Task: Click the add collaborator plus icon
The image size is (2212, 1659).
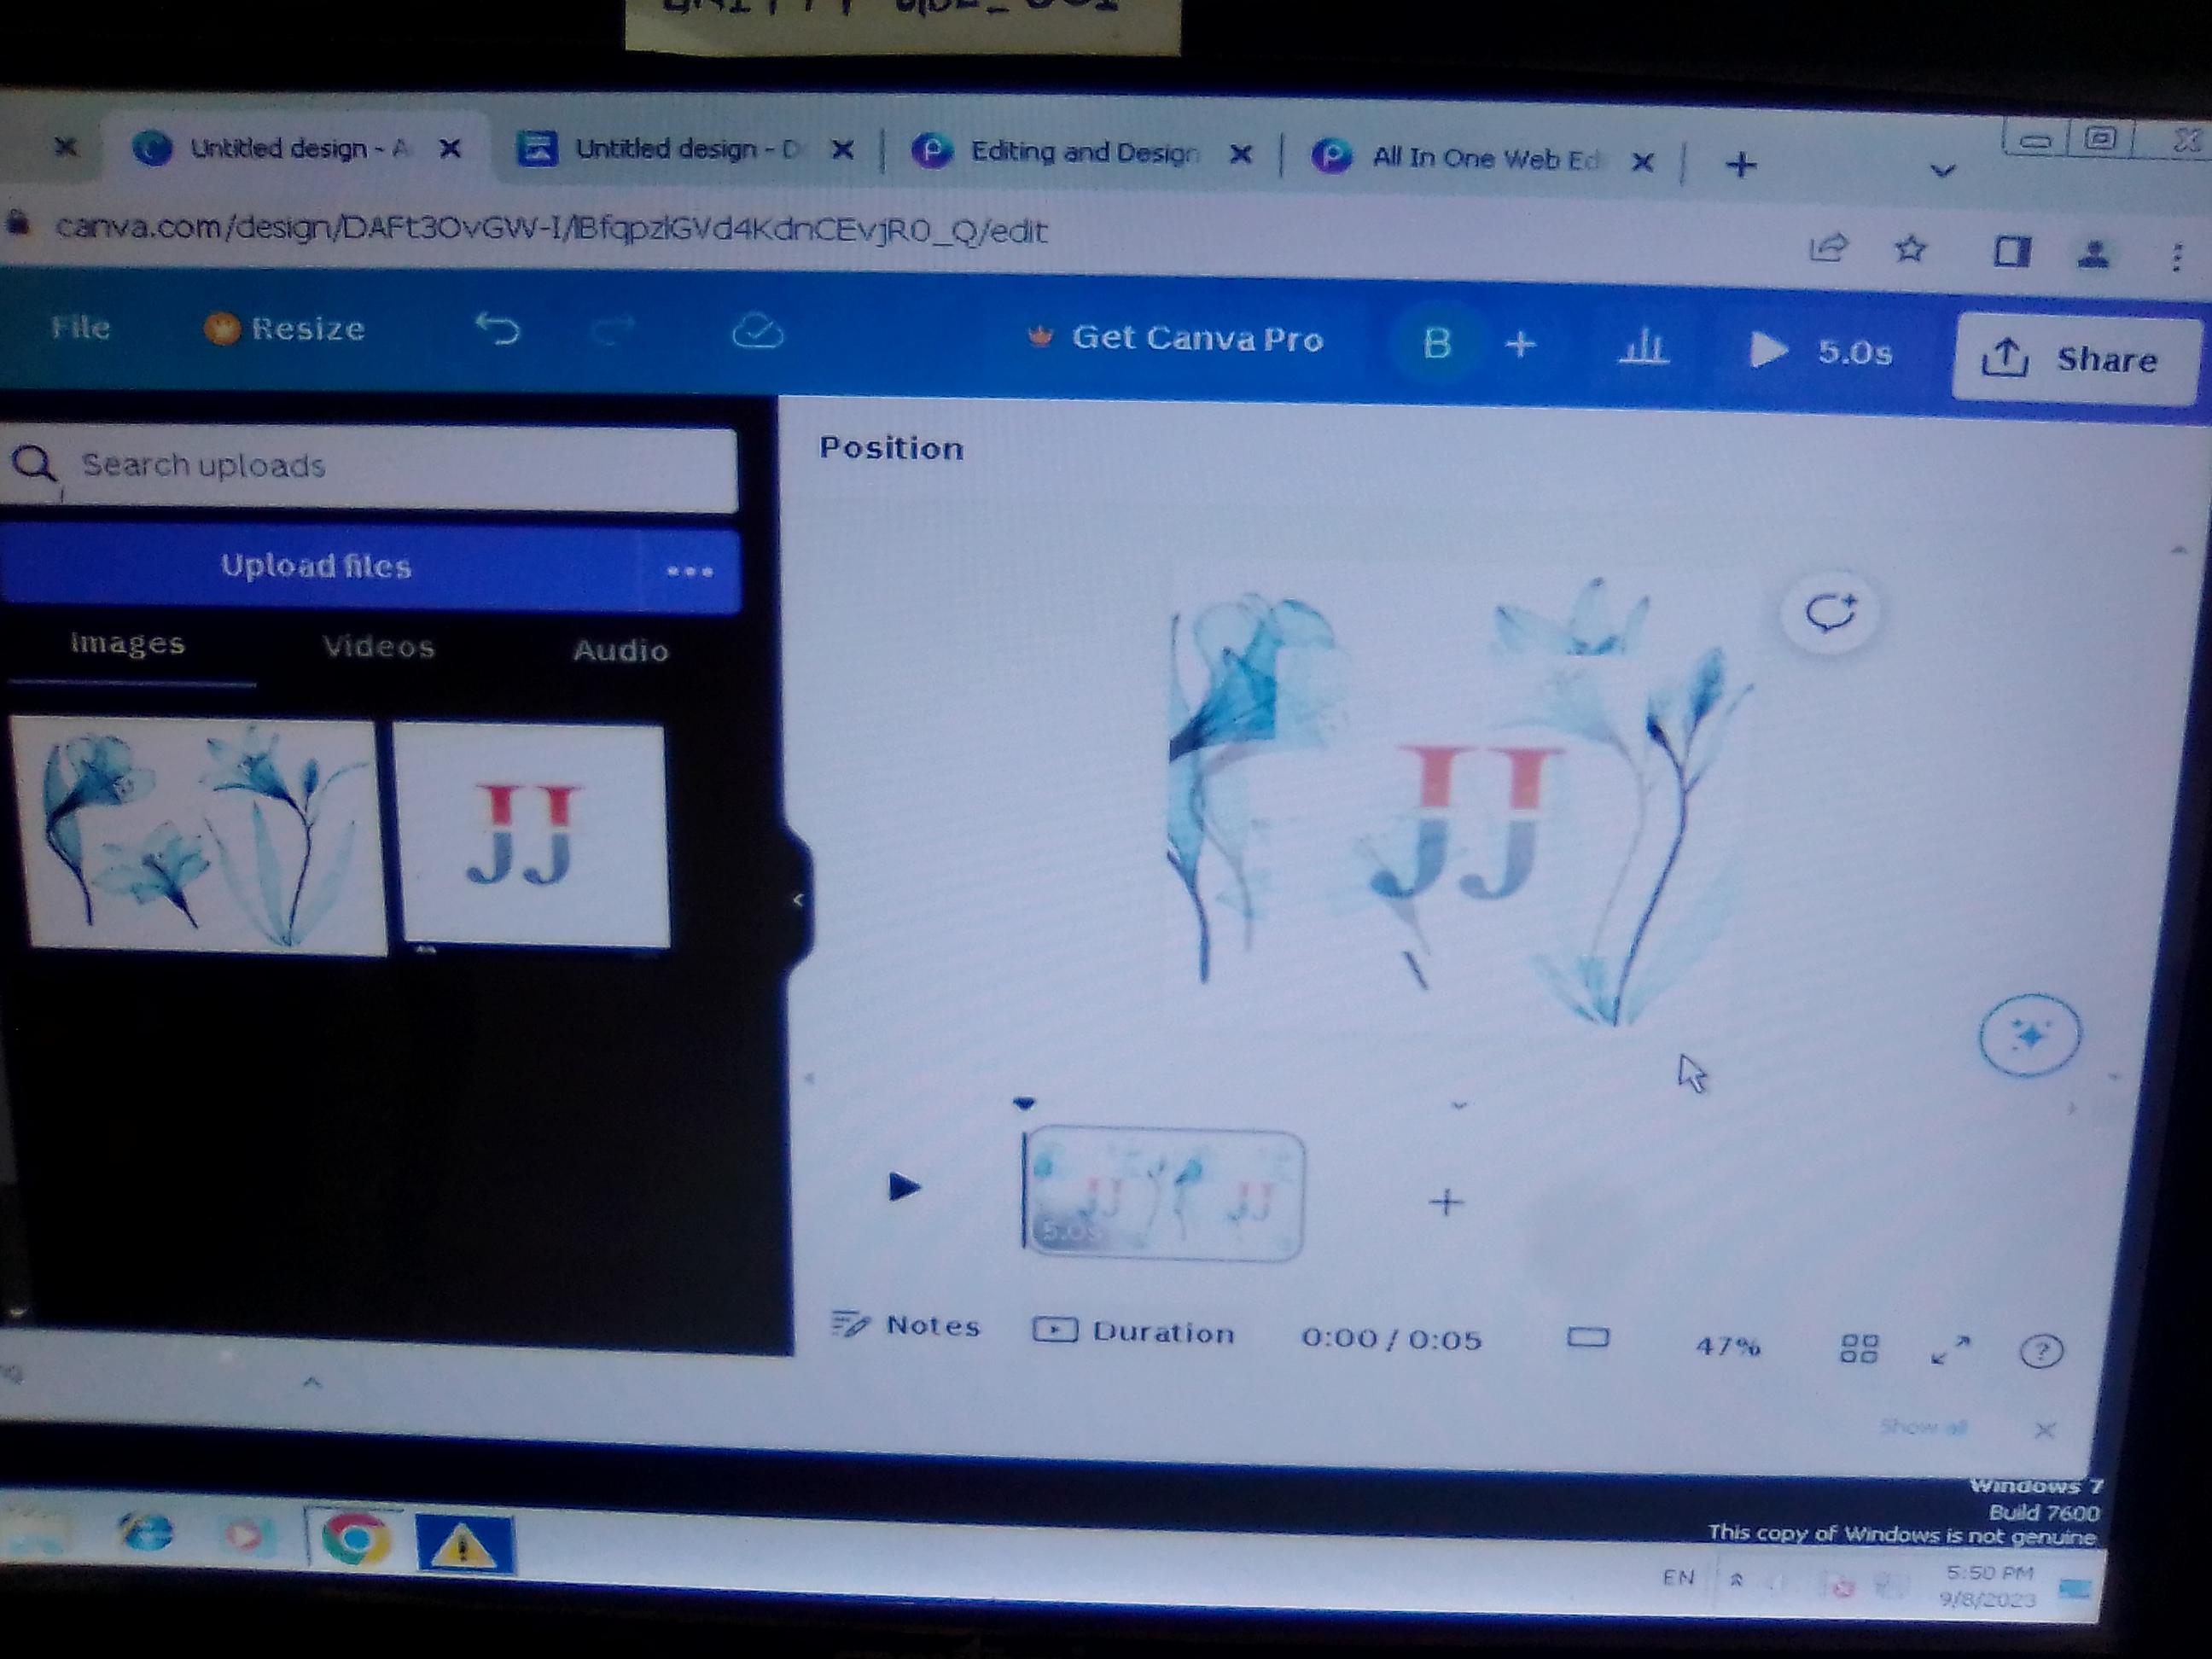Action: 1520,345
